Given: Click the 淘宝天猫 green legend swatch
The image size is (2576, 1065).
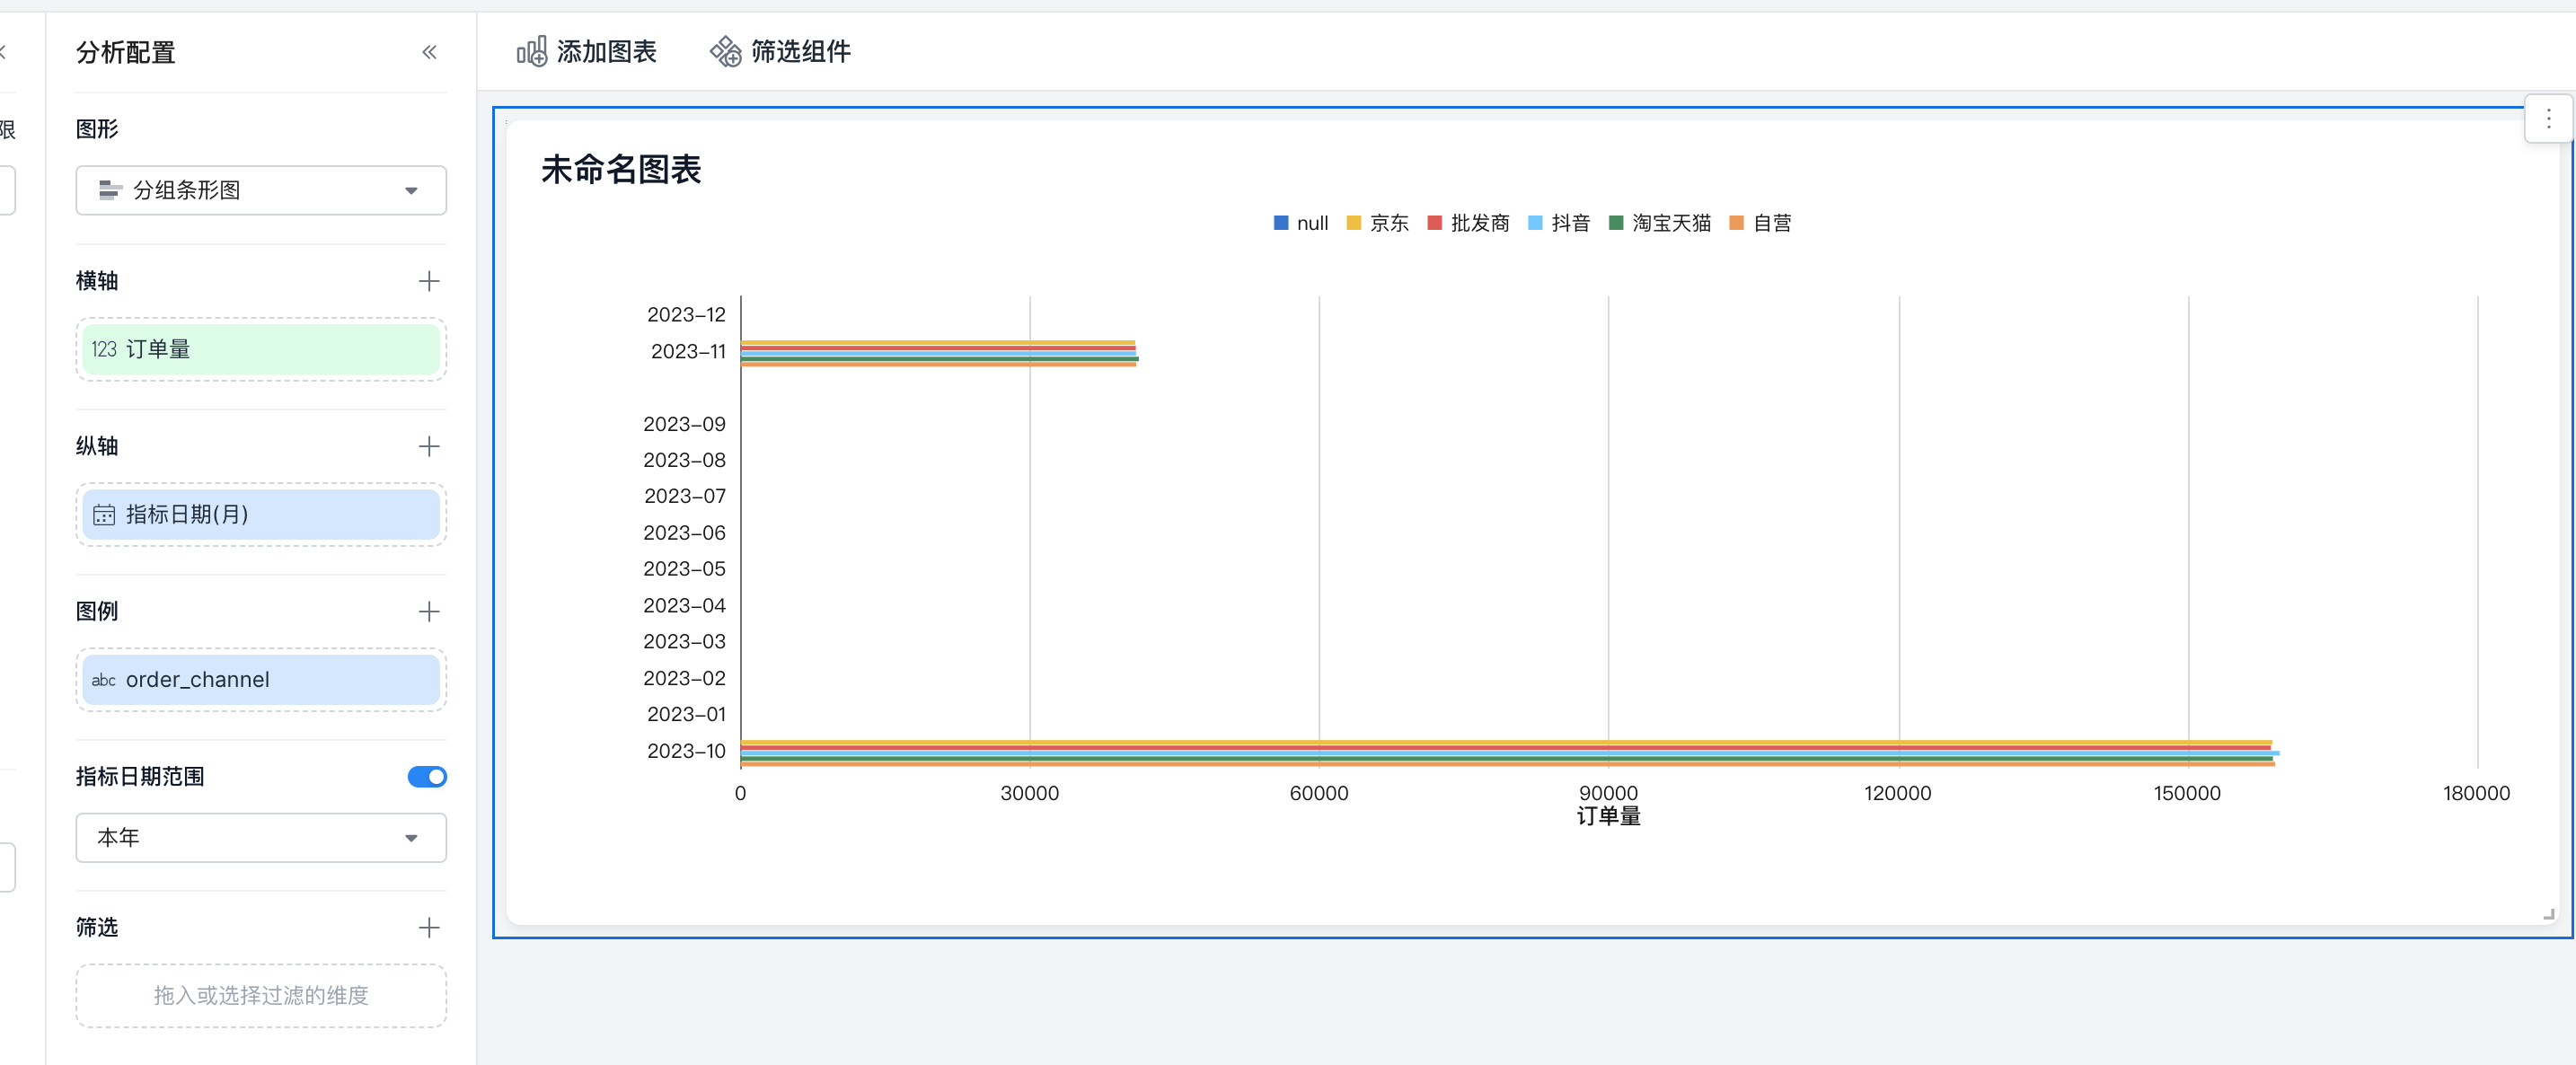Looking at the screenshot, I should click(1615, 223).
